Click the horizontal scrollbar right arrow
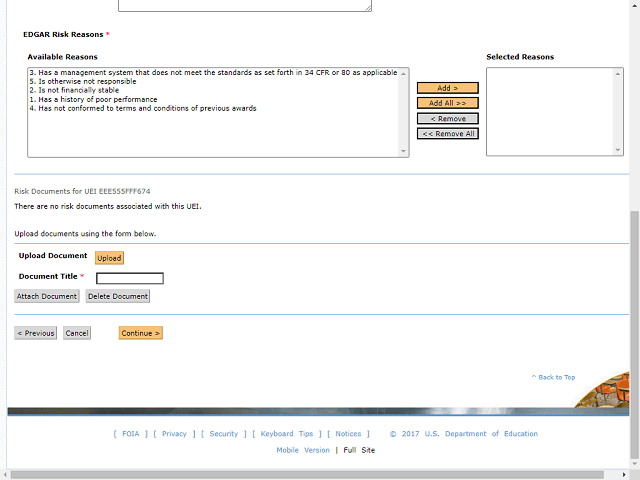 (624, 475)
